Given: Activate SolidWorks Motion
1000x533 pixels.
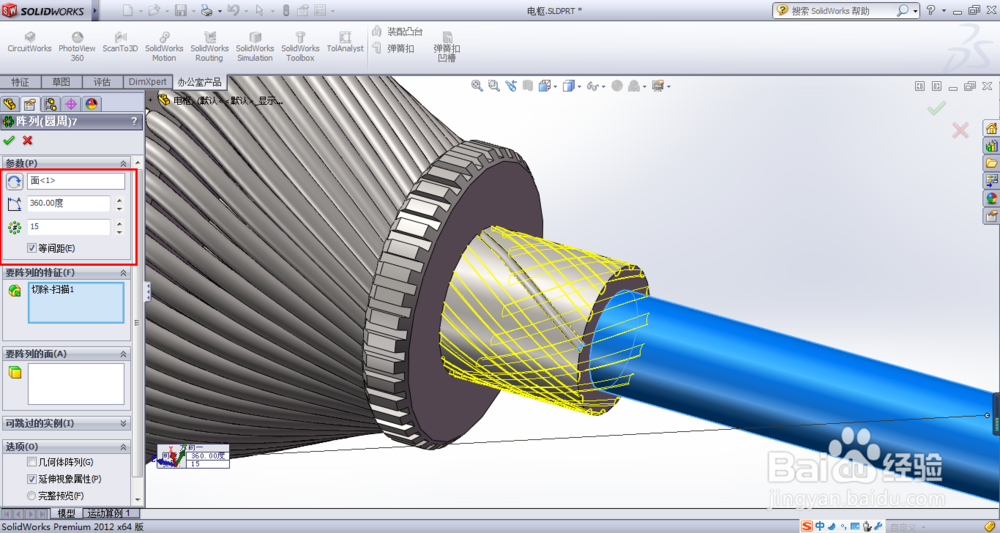Looking at the screenshot, I should pyautogui.click(x=164, y=47).
